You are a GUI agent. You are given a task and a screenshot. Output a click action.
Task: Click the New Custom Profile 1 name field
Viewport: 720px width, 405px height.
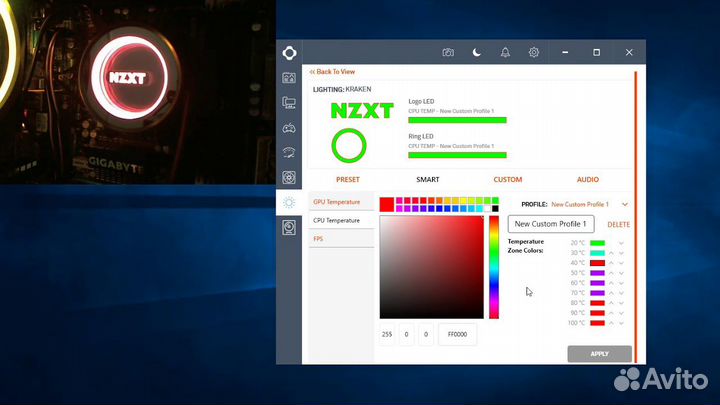pyautogui.click(x=551, y=224)
